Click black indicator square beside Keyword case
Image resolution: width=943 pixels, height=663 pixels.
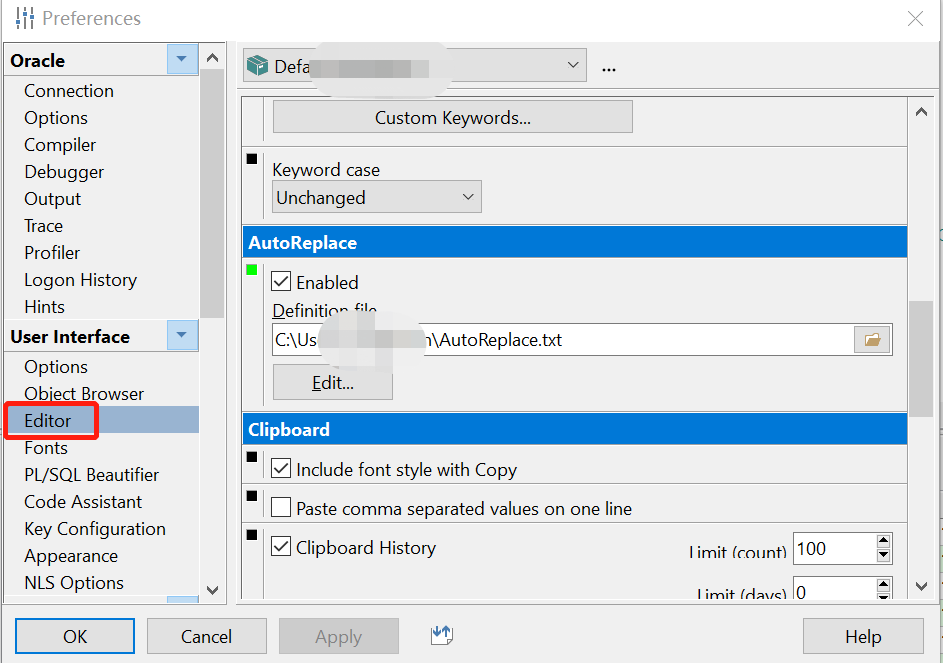252,159
